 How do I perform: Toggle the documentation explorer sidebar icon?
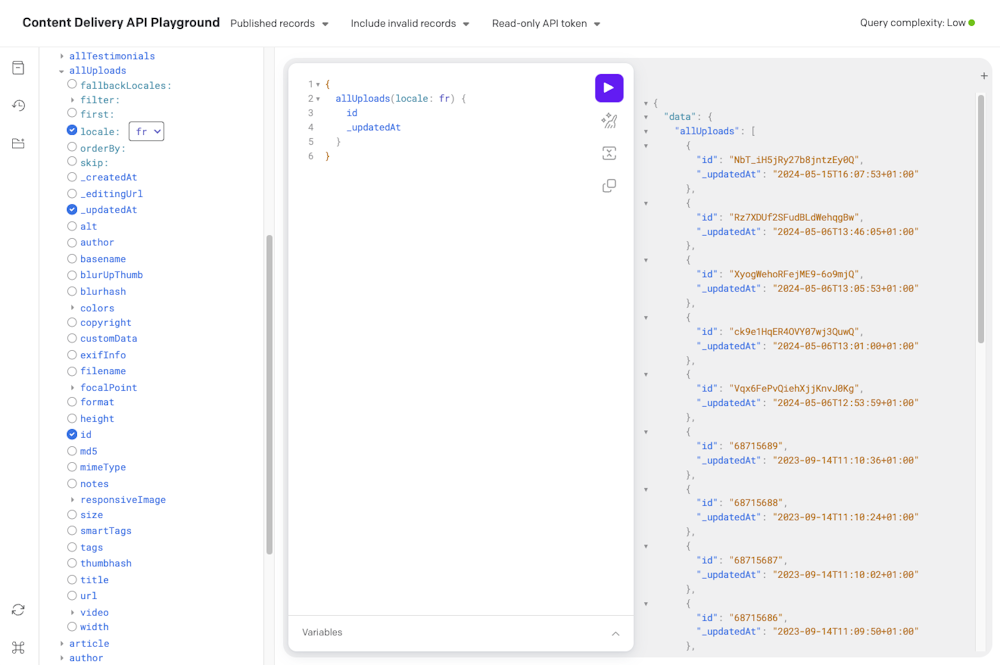point(18,68)
